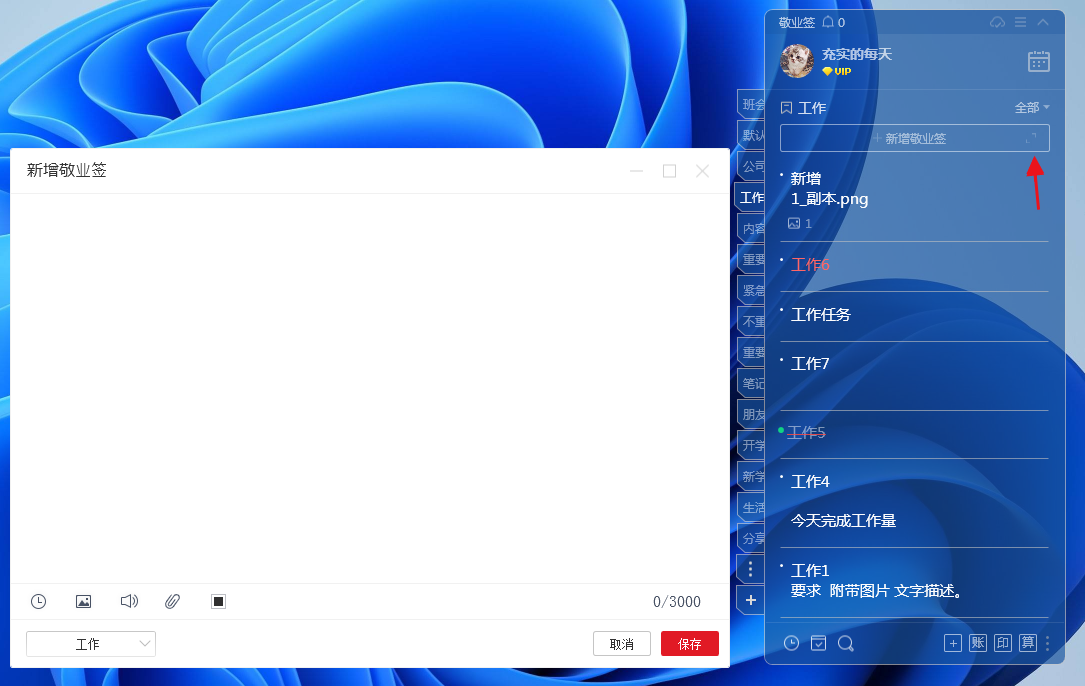Collapse the panel with the up chevron
Screen dimensions: 1085x686
[1043, 22]
